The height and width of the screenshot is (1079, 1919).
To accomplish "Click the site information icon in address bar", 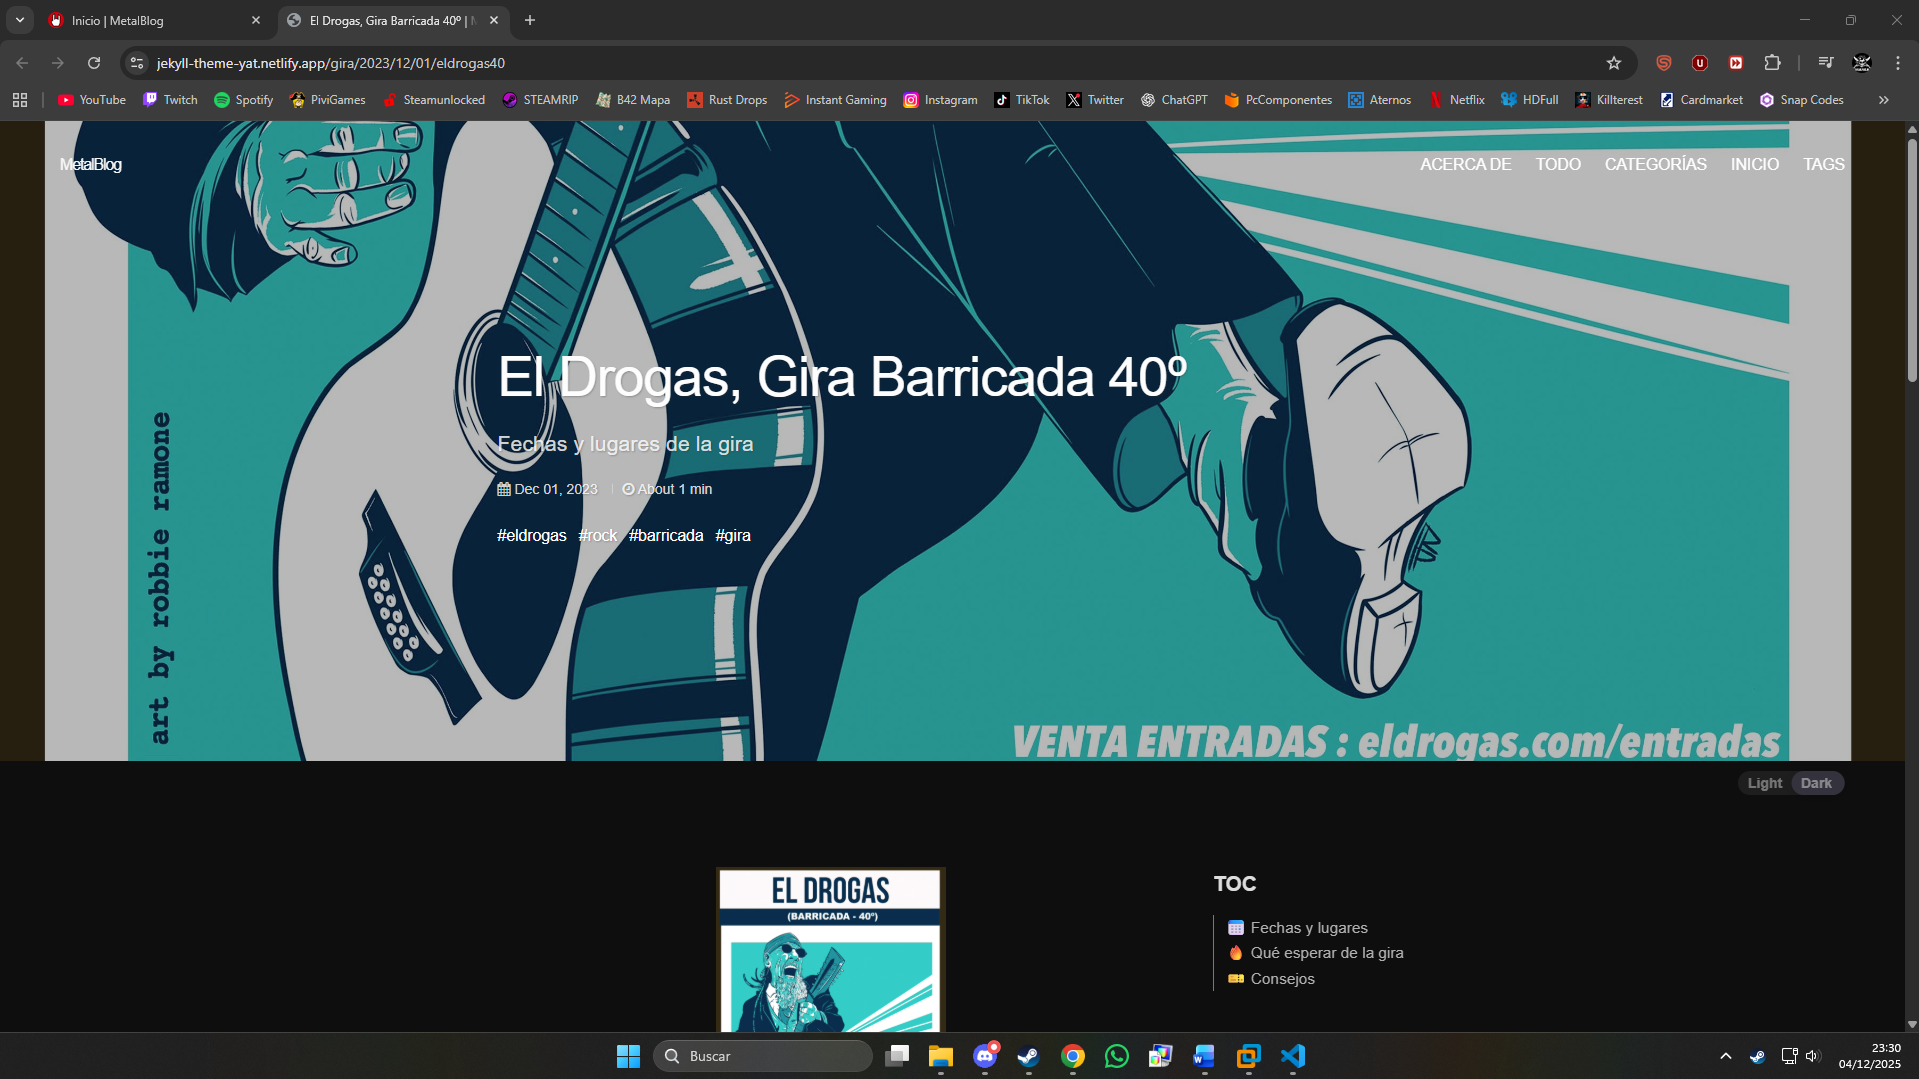I will 138,63.
